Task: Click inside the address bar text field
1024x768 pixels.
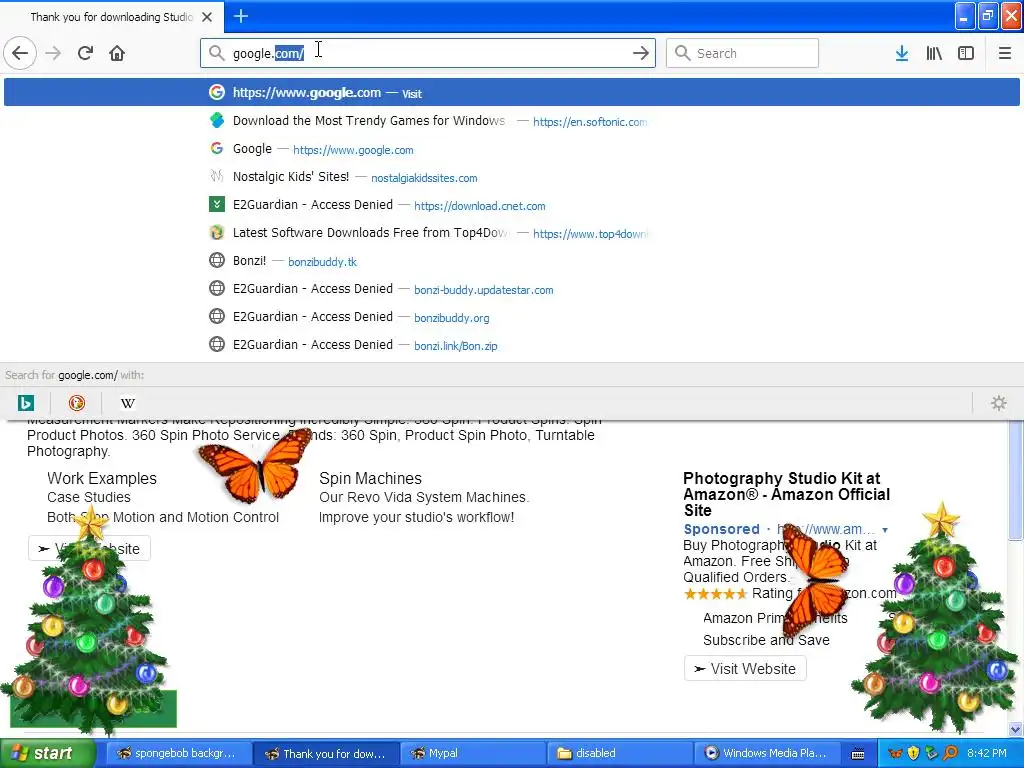Action: [x=428, y=53]
